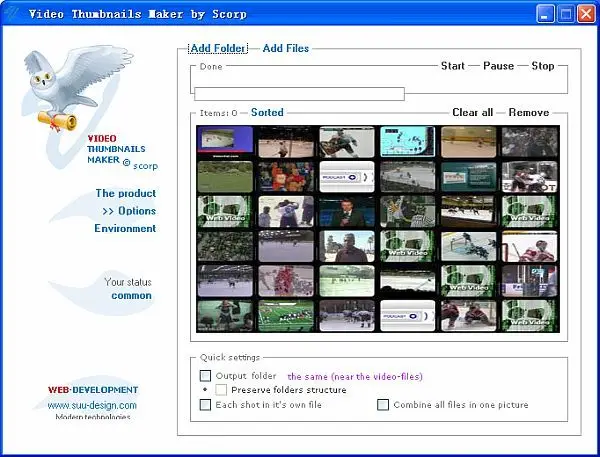Change output folder via 'the same' link
Viewport: 600px width, 457px height.
click(x=355, y=377)
